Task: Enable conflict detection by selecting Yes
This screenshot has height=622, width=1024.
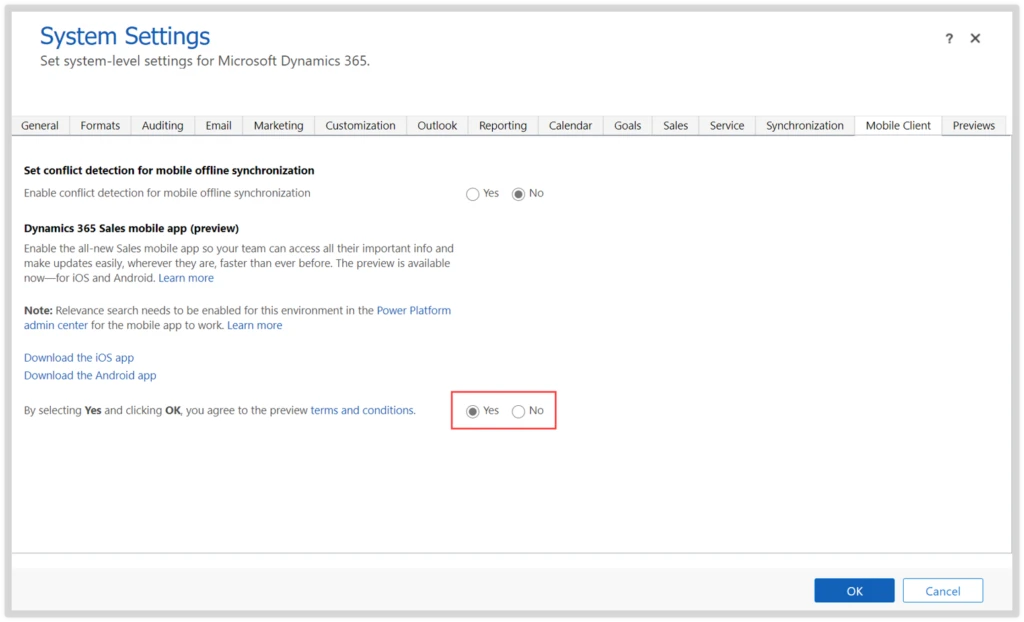Action: [x=471, y=193]
